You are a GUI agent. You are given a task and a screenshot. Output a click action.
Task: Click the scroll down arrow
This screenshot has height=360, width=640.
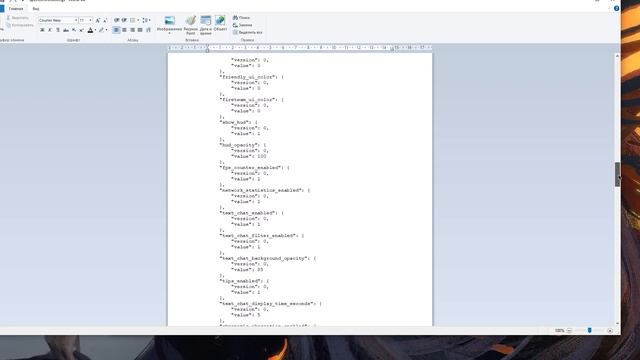(617, 323)
